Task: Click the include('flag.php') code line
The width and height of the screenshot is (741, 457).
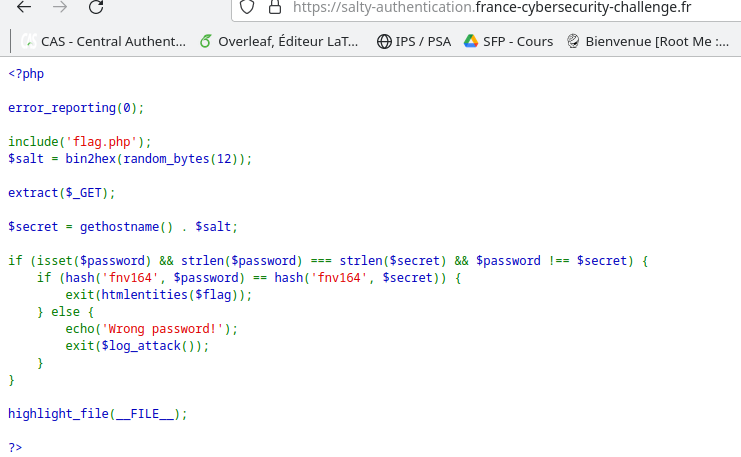Action: pyautogui.click(x=80, y=141)
